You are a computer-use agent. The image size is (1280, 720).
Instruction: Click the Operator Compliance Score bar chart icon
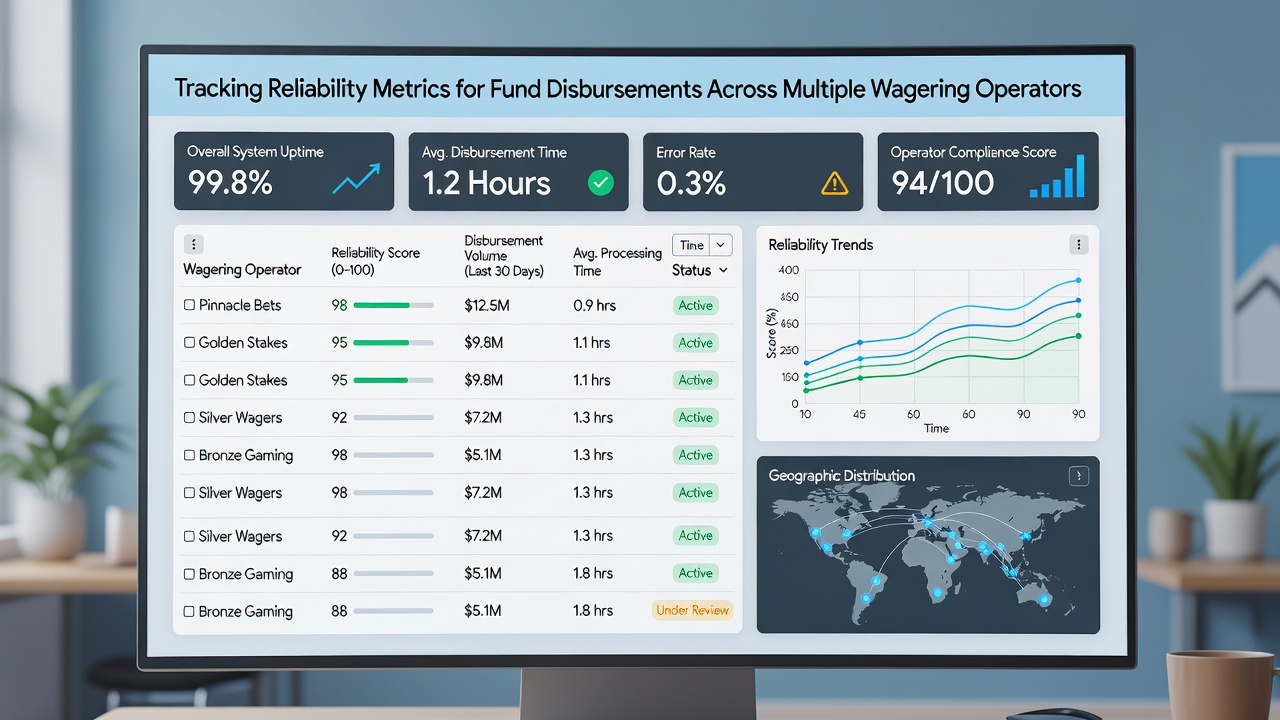coord(1058,177)
